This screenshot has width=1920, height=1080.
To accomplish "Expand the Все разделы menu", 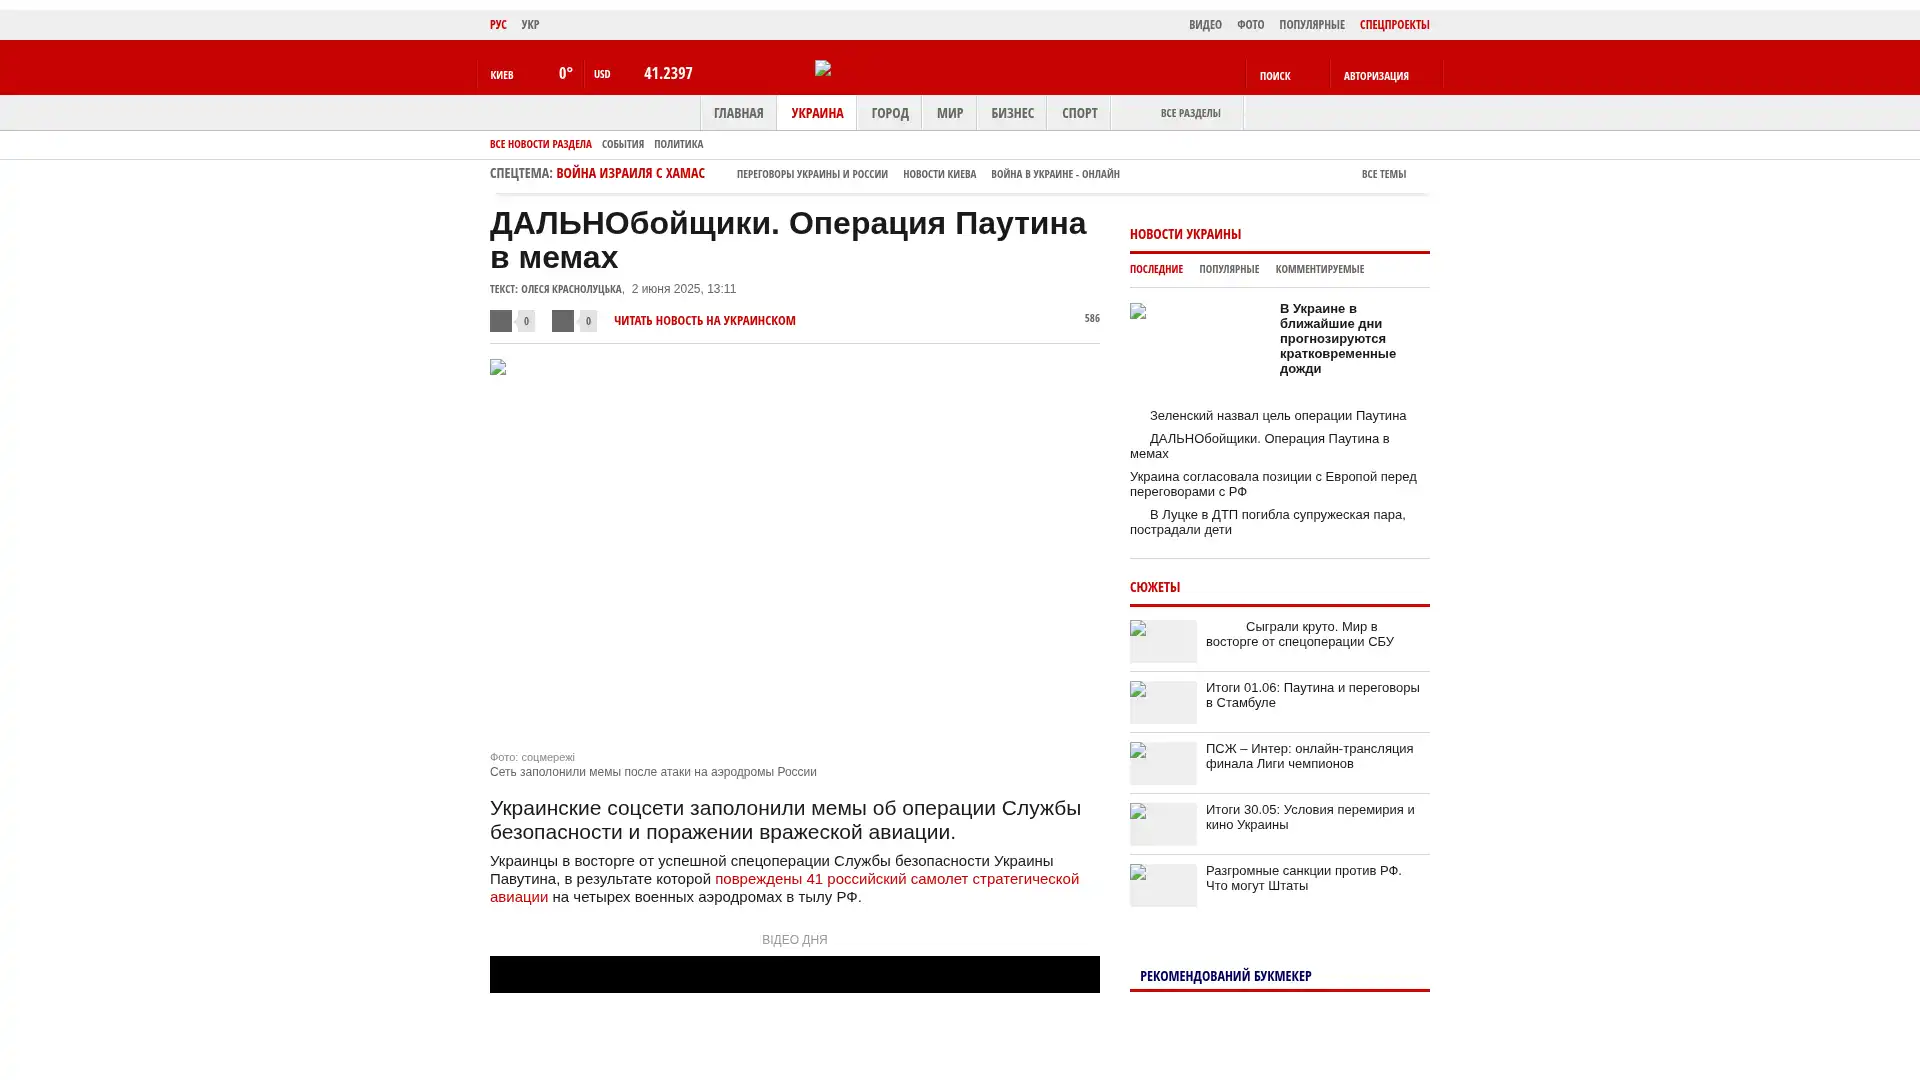I will [1190, 113].
